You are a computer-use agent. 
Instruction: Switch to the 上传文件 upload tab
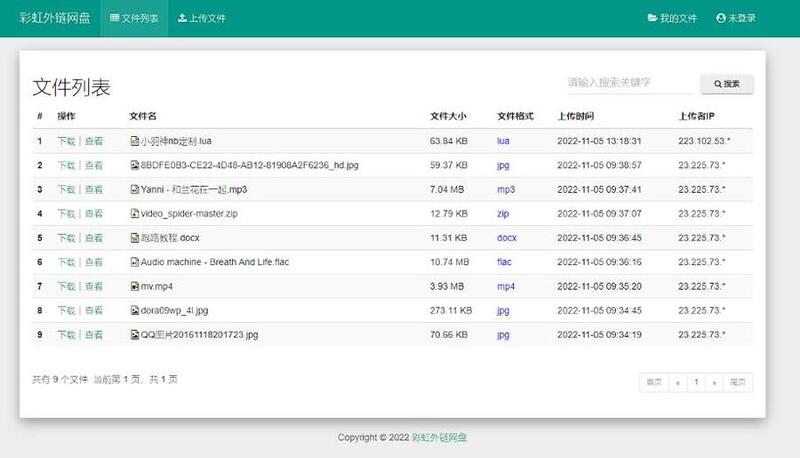[201, 18]
